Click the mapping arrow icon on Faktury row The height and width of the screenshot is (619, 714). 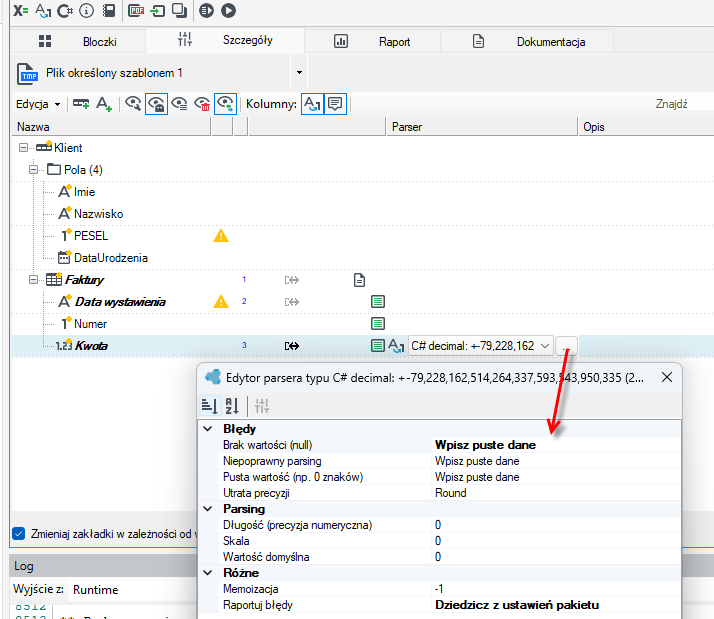click(x=291, y=280)
